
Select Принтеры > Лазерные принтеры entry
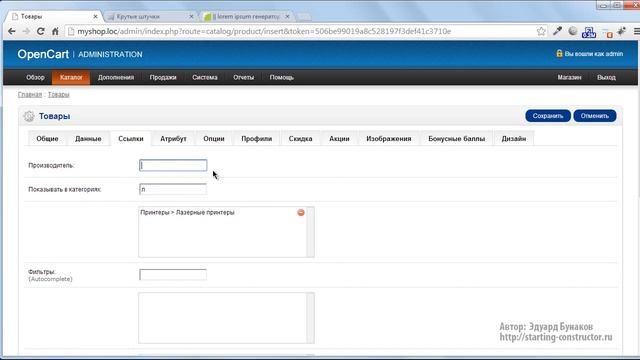point(187,213)
